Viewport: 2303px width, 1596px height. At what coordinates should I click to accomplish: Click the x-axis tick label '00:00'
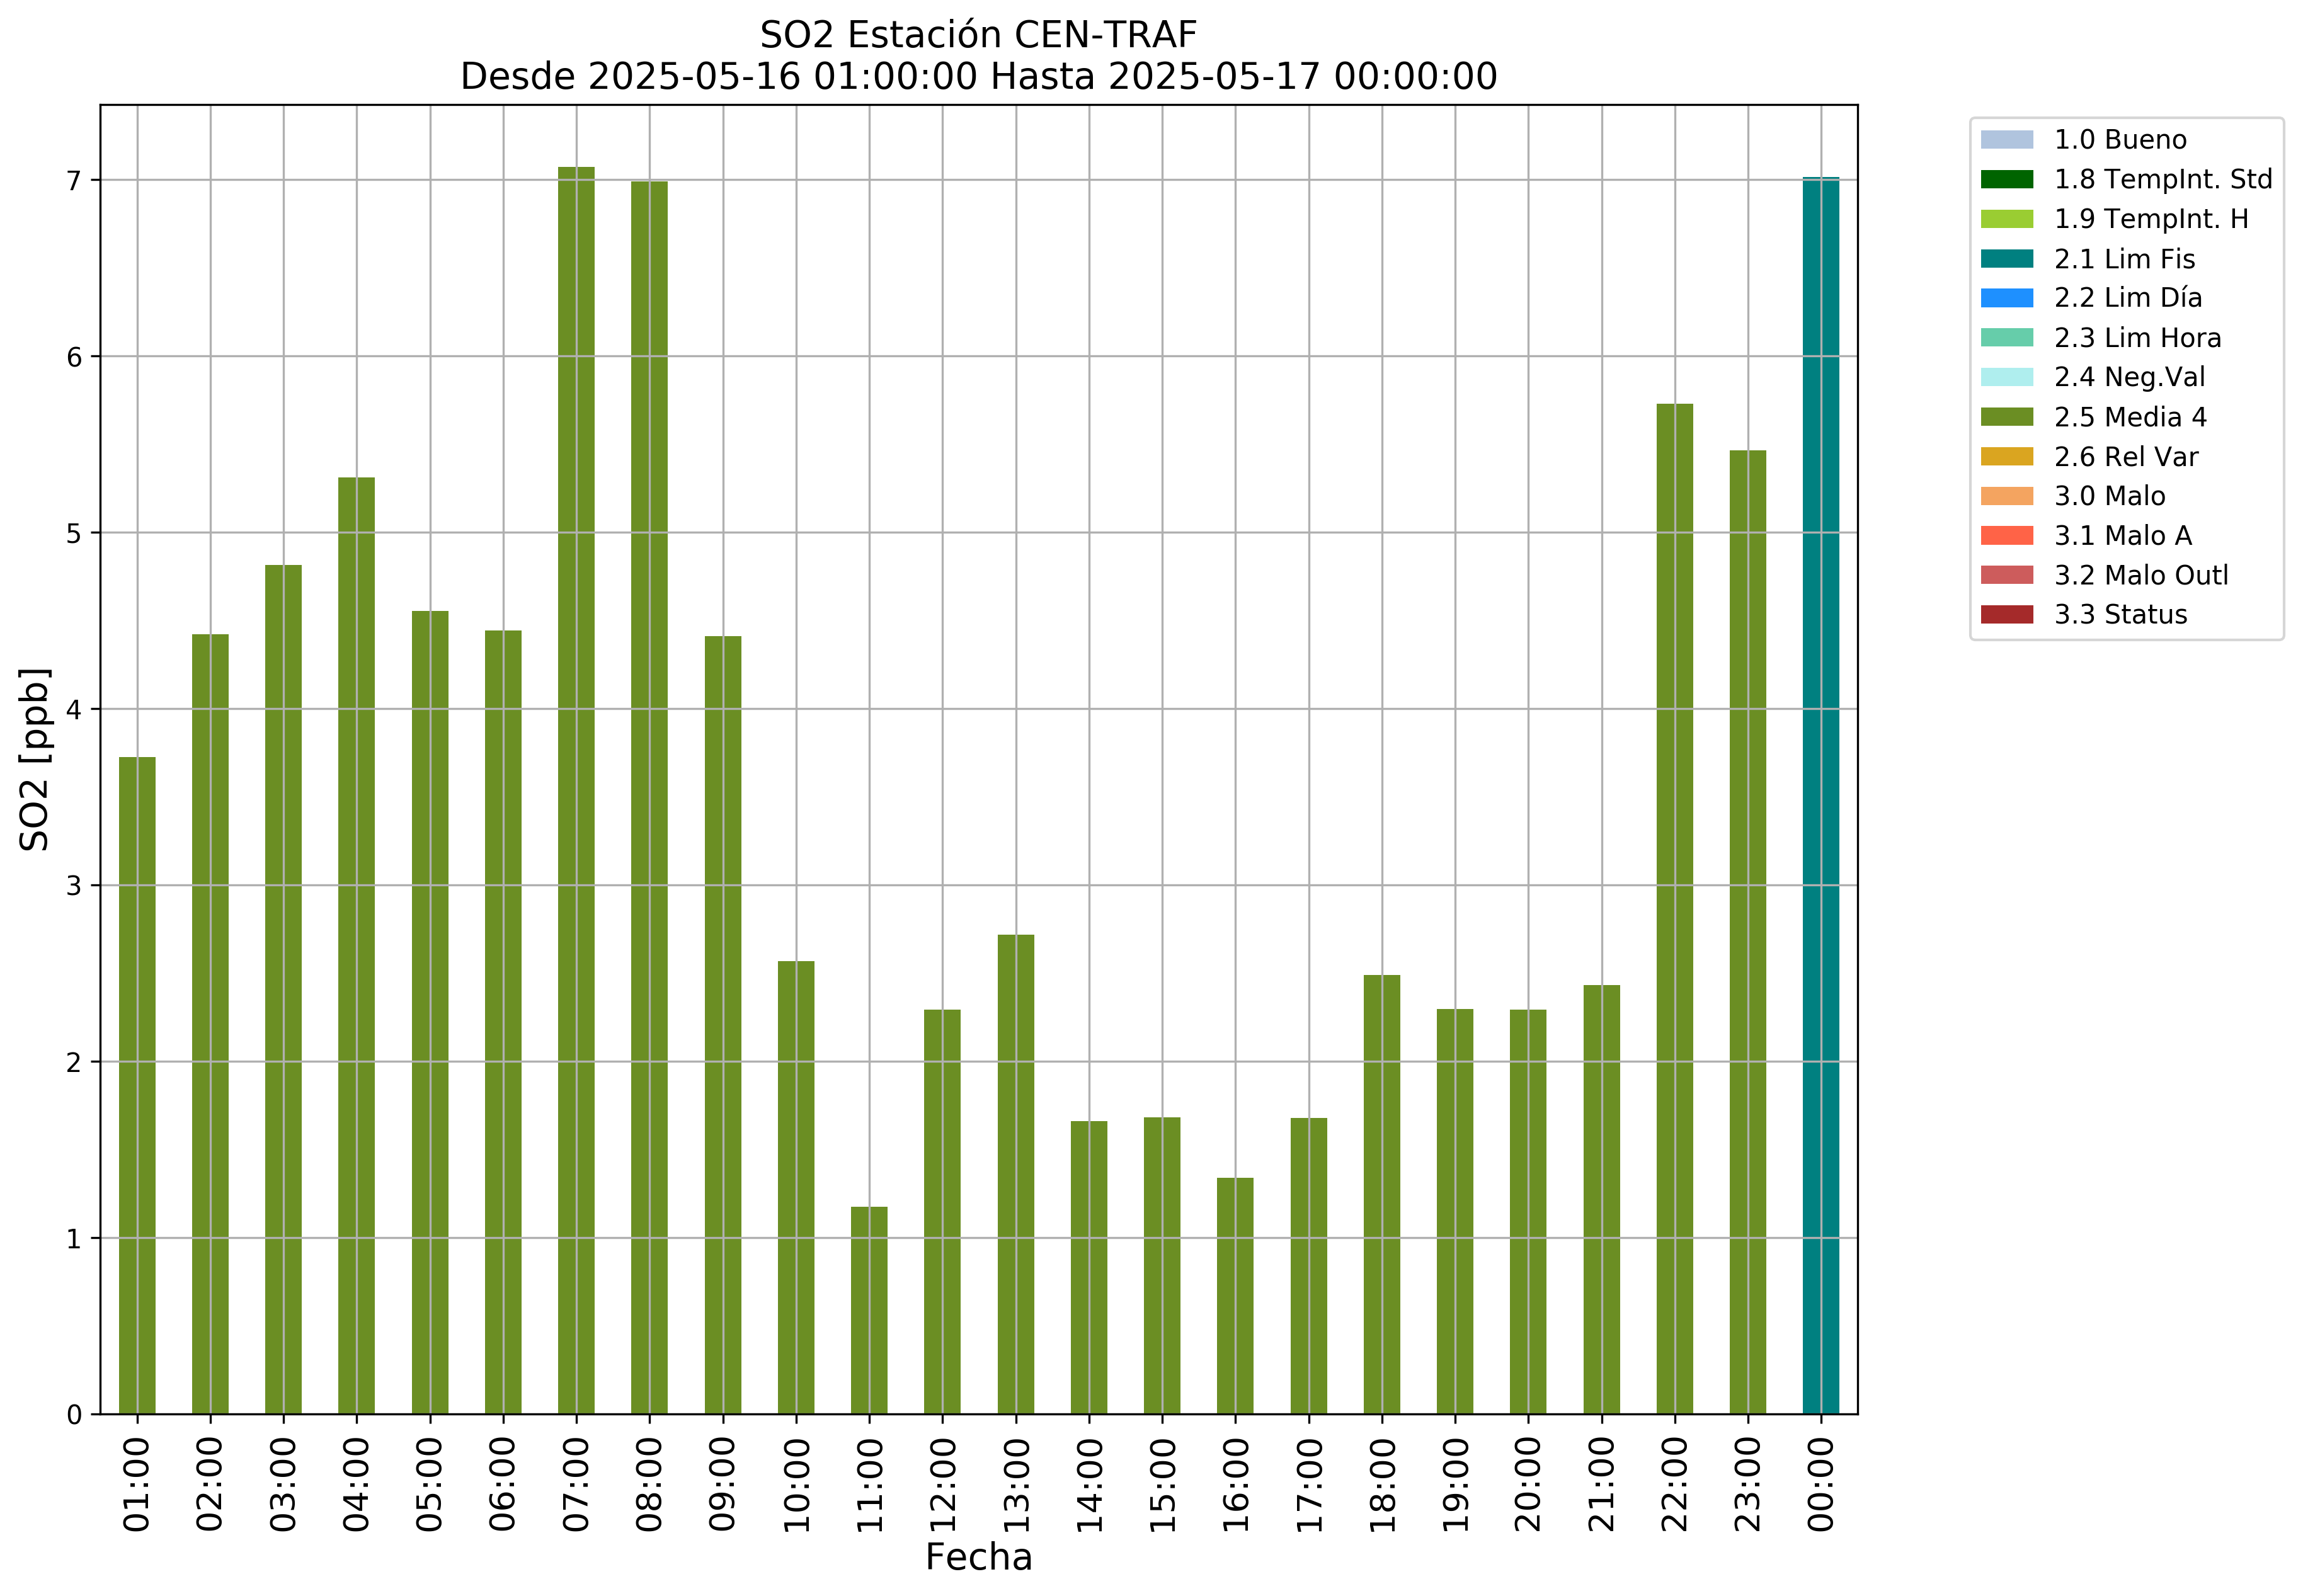coord(1820,1484)
